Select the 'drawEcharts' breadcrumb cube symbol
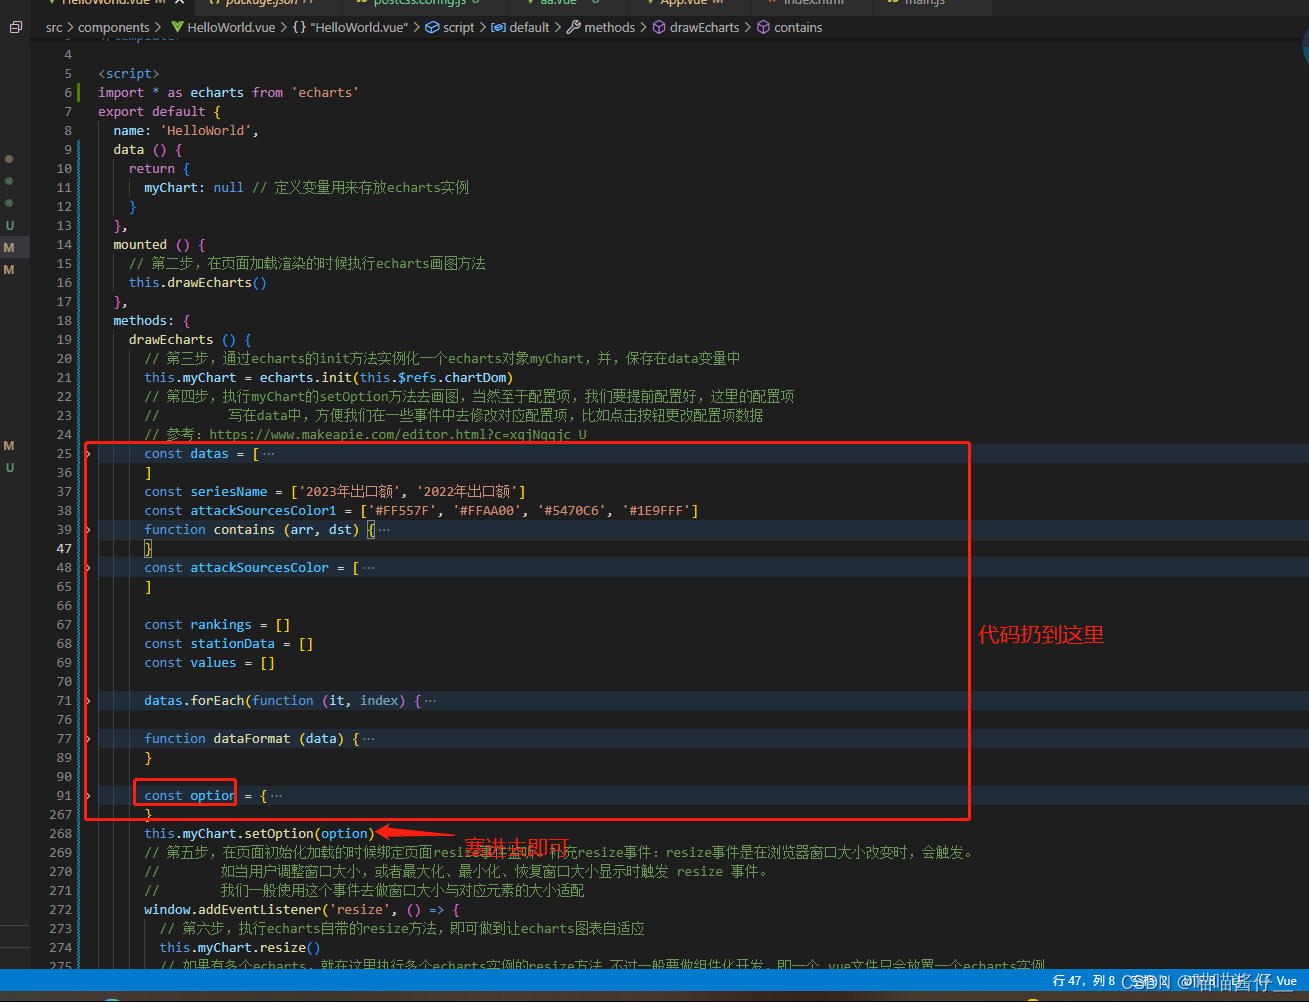The height and width of the screenshot is (1002, 1309). click(696, 28)
